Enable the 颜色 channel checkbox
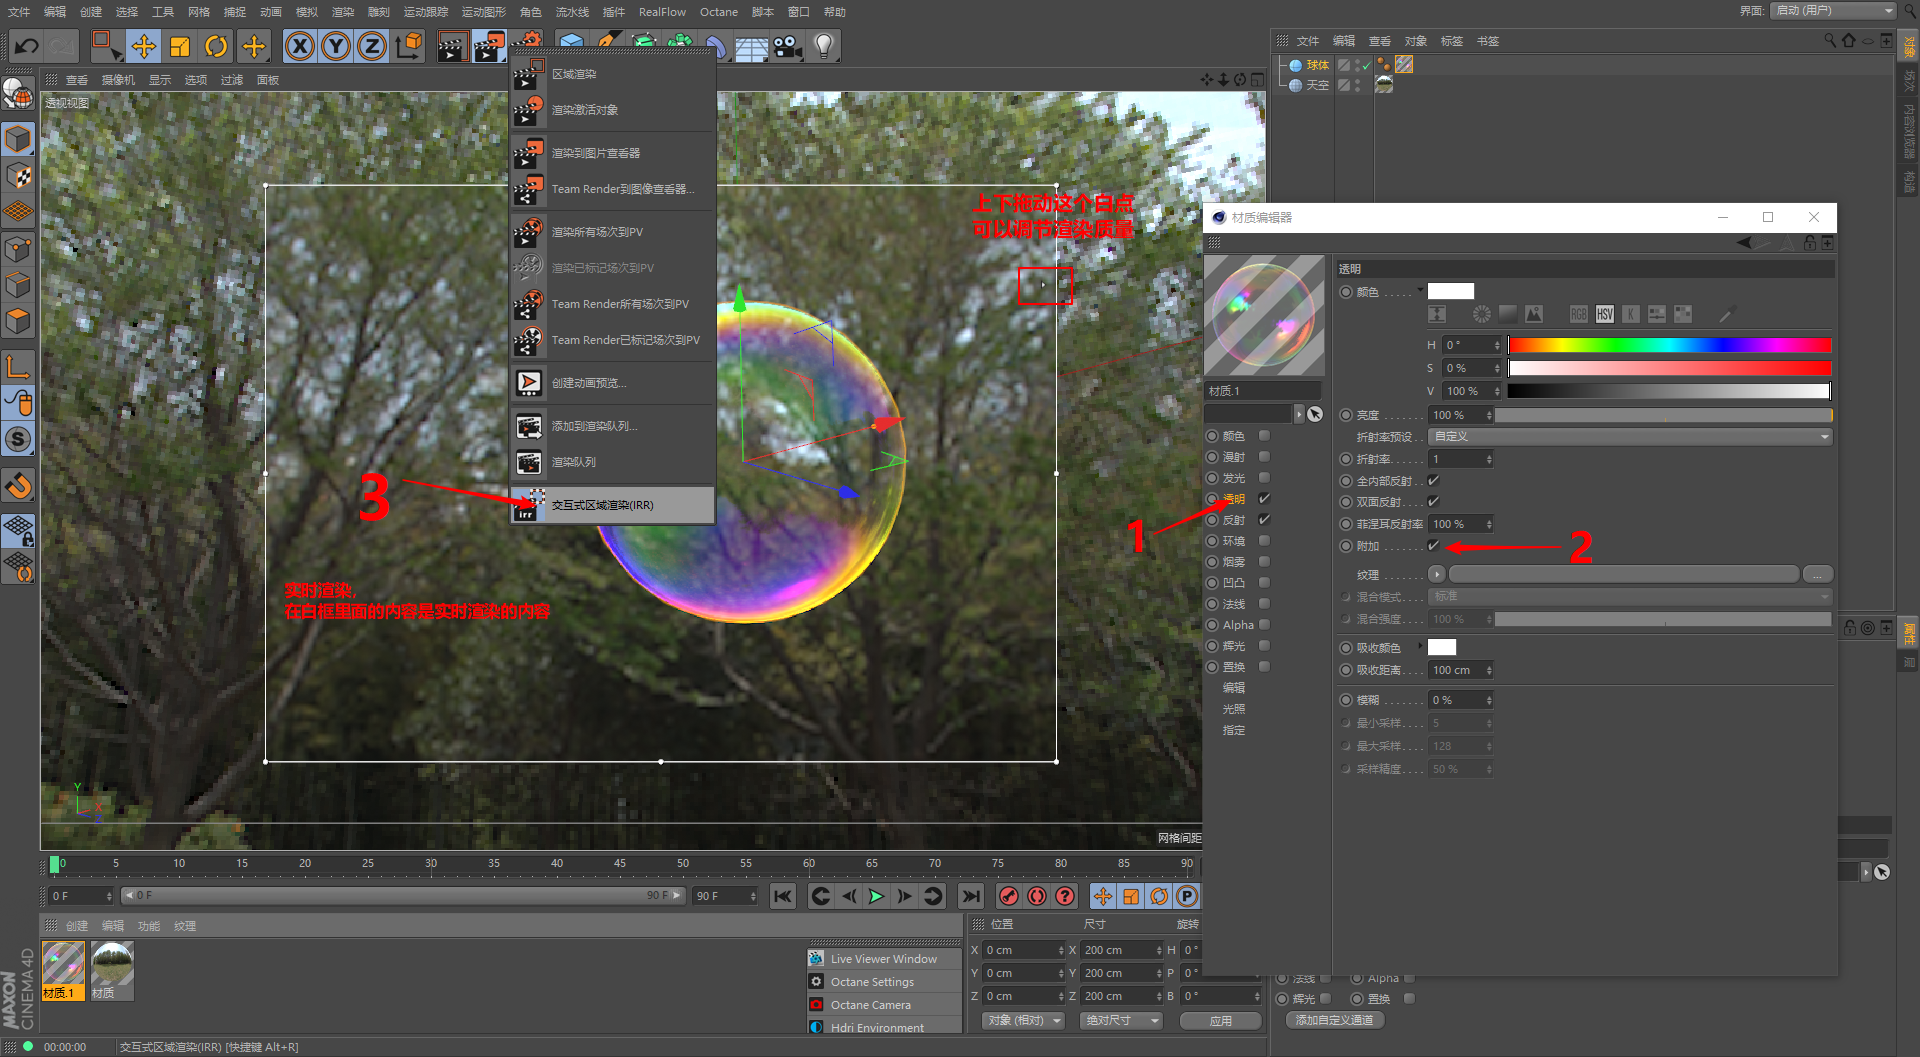 click(1264, 435)
